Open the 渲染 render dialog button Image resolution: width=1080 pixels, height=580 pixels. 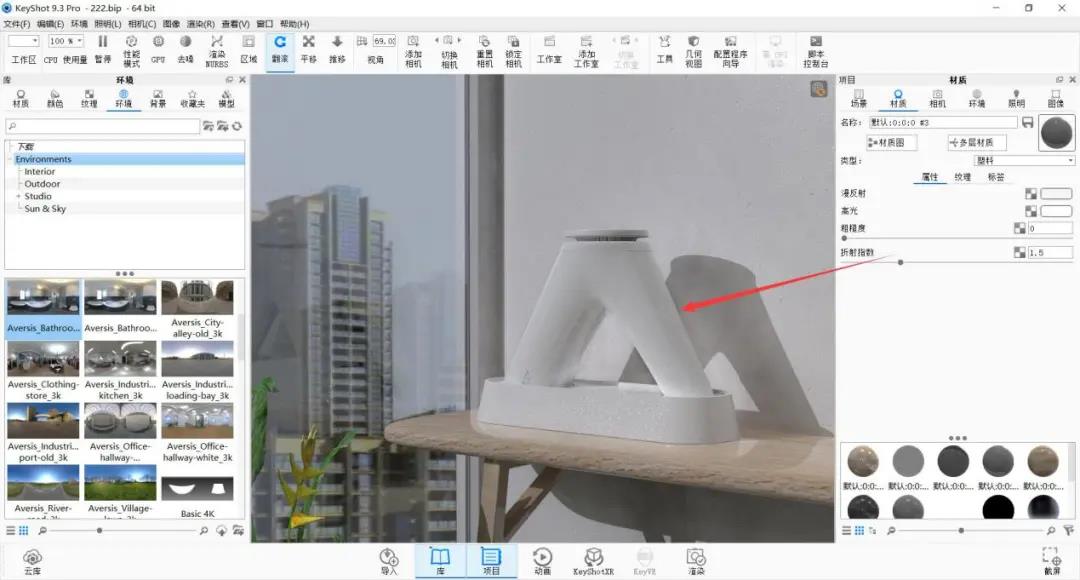[696, 561]
